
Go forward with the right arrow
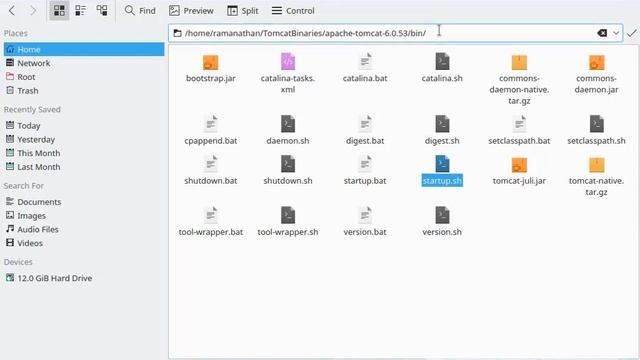[33, 11]
